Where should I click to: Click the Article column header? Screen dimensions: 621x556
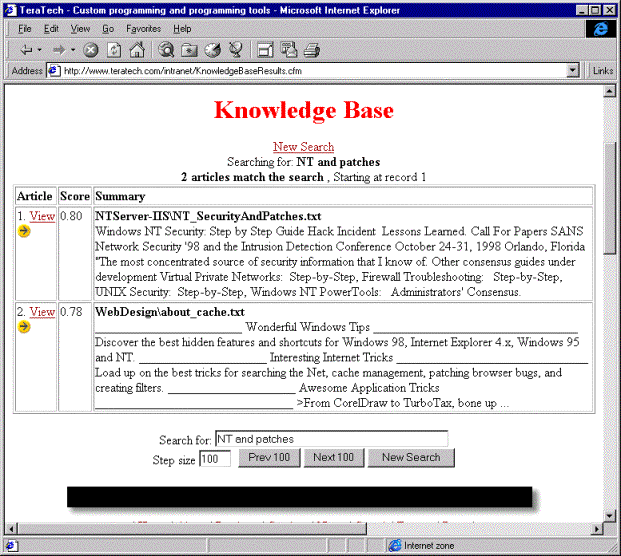(x=34, y=196)
